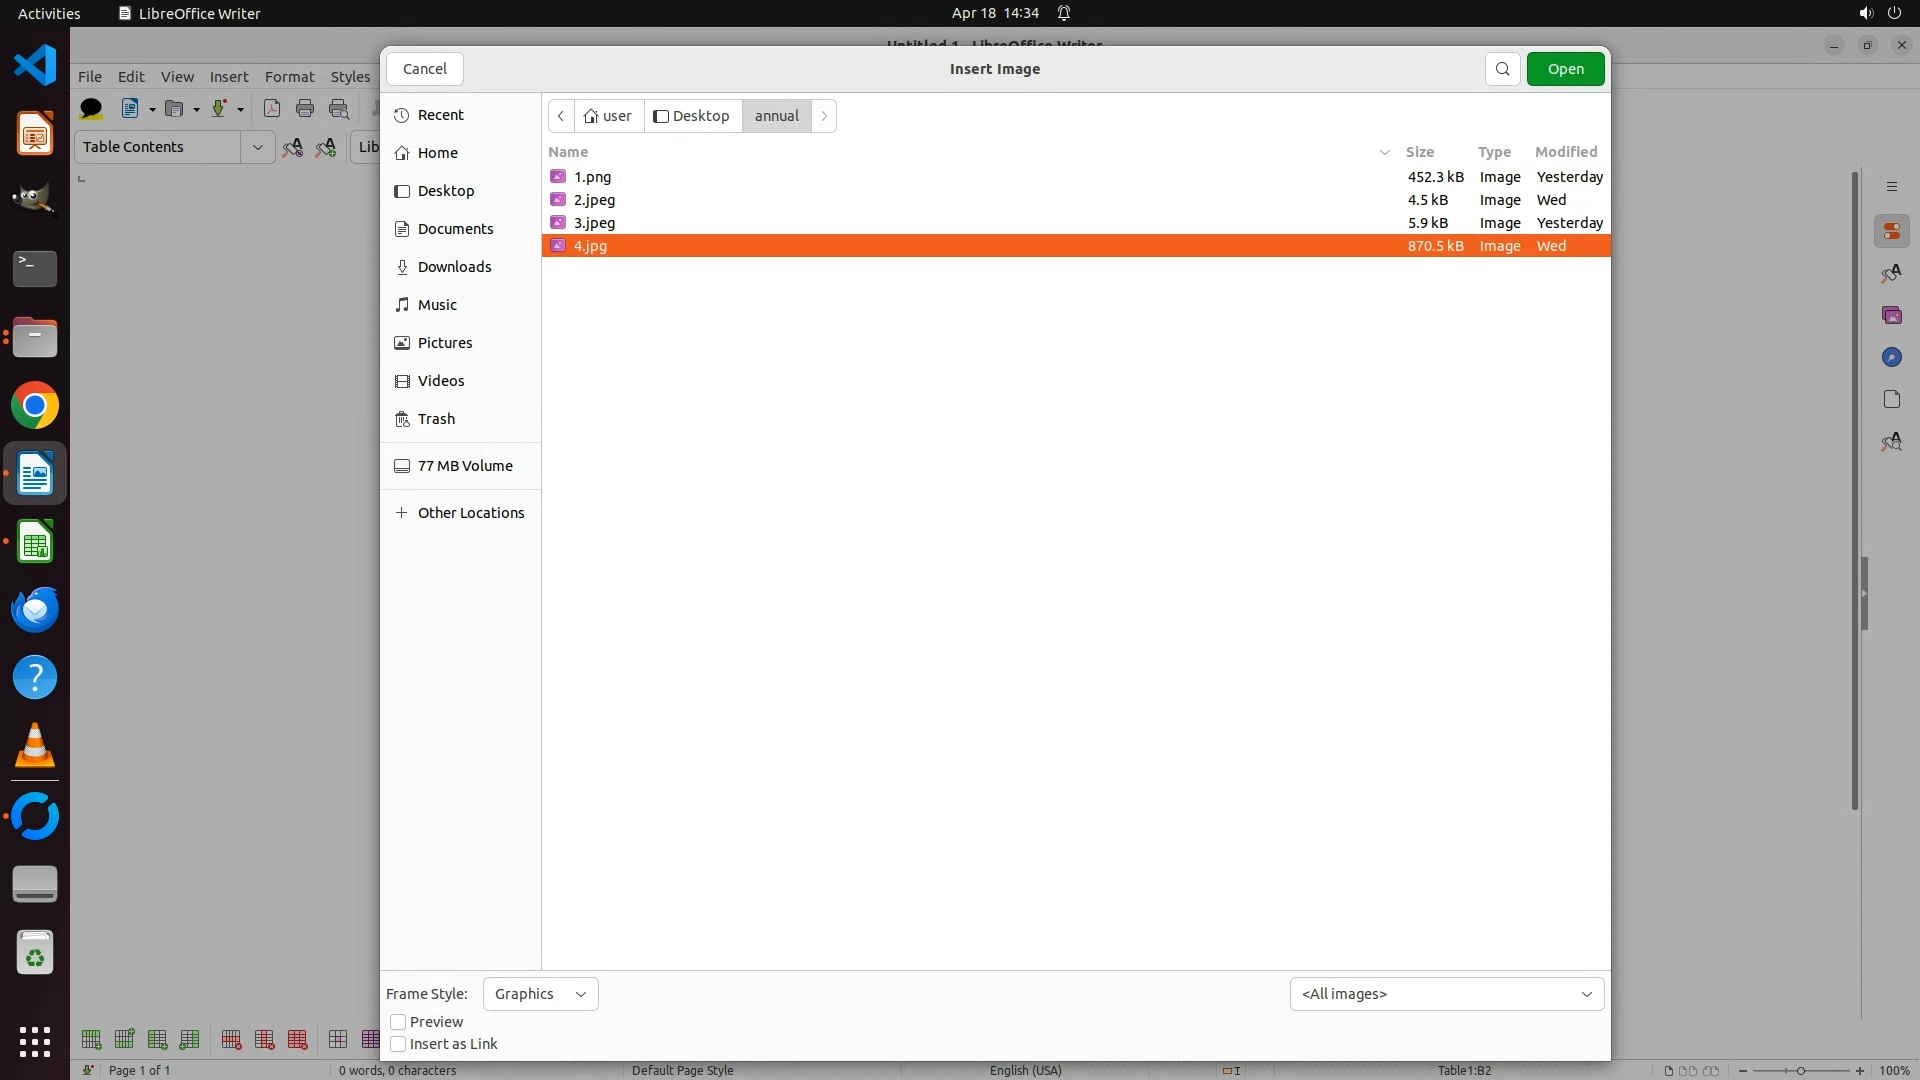
Task: Go to Pictures folder in sidebar
Action: pyautogui.click(x=444, y=343)
